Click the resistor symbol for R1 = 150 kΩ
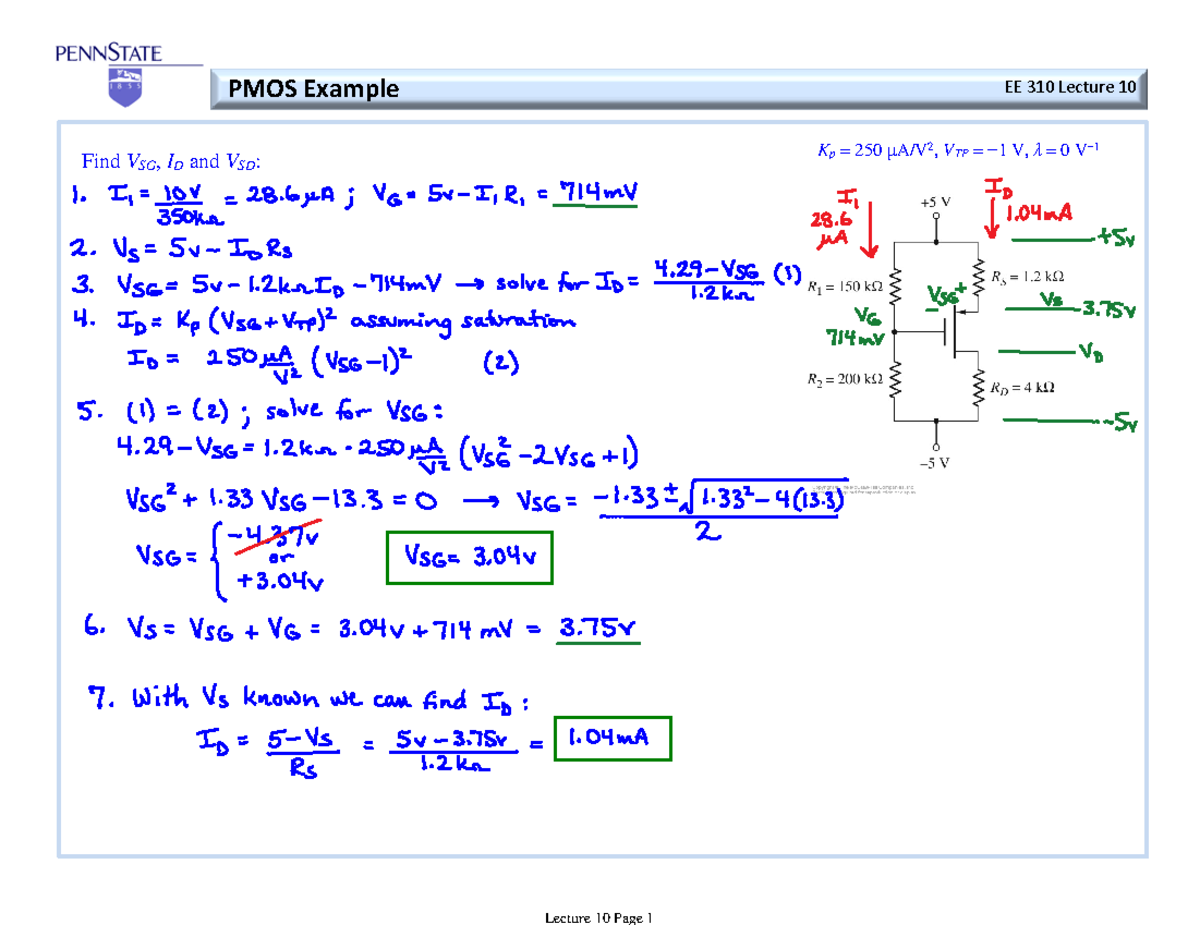 (x=895, y=285)
